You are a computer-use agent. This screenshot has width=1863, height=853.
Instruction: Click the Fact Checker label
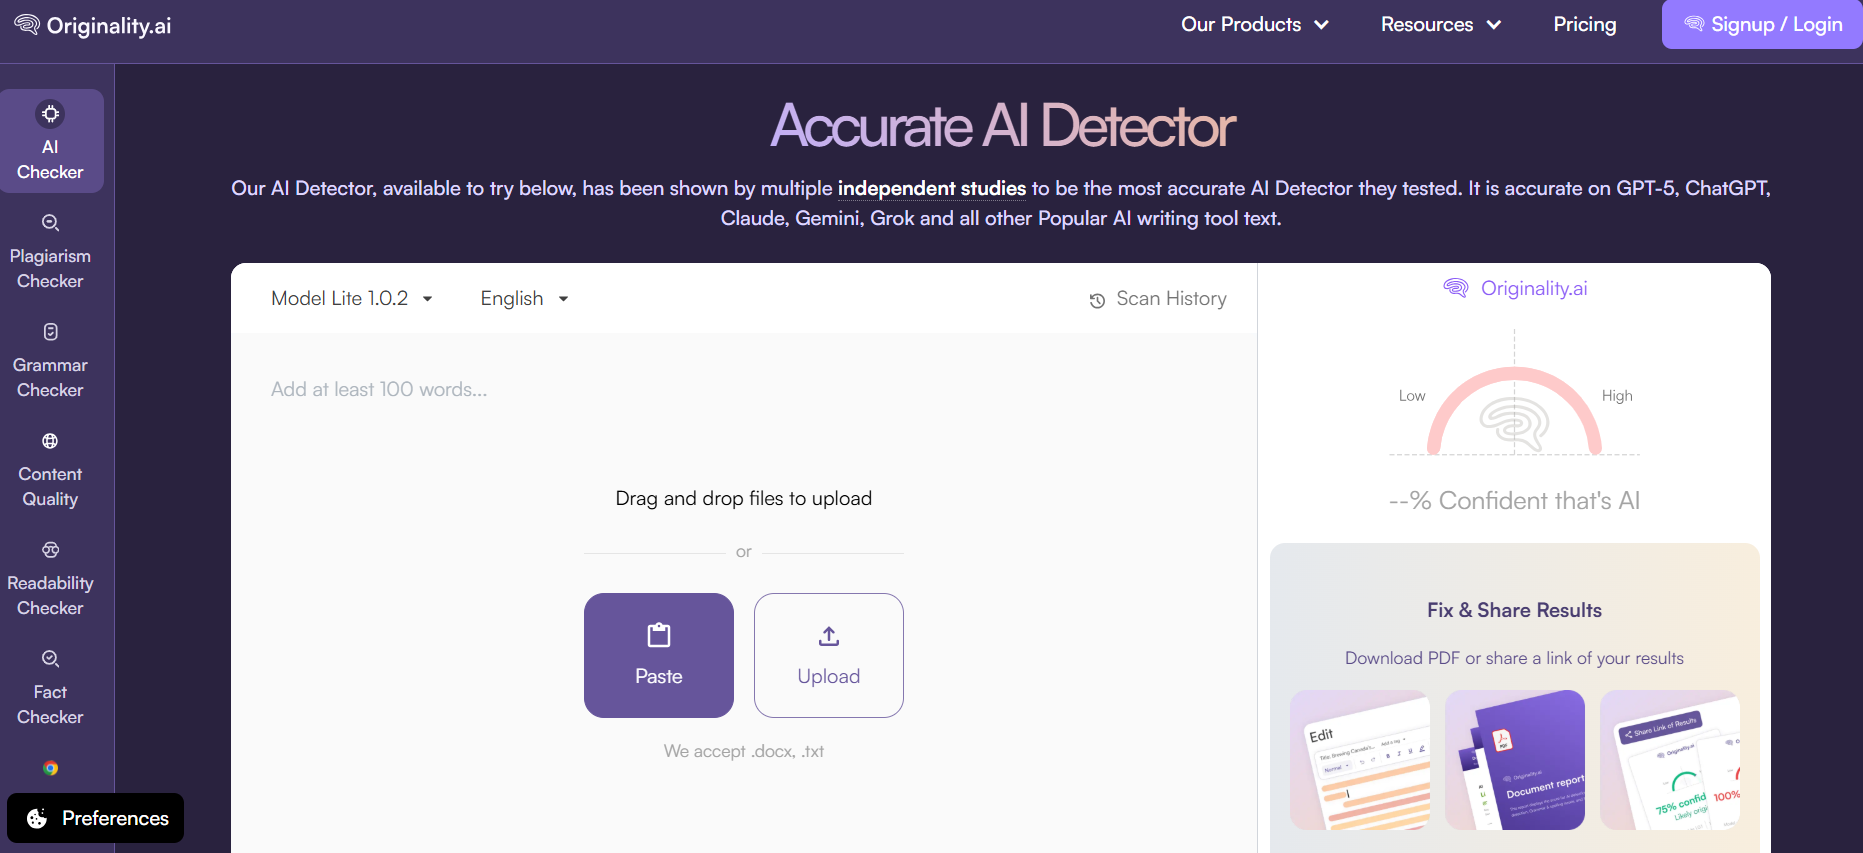(50, 705)
